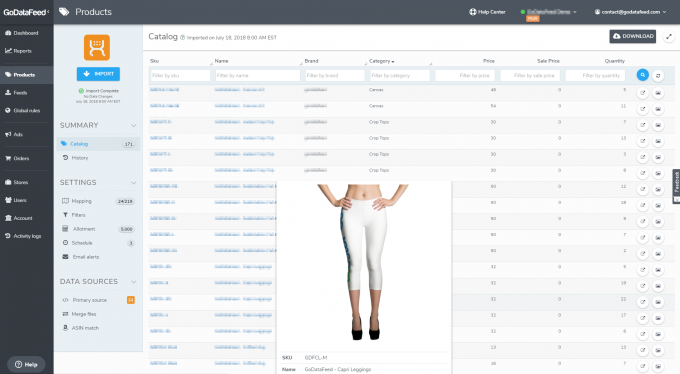Go to Feeds in the sidebar
Viewport: 680px width, 374px height.
16,92
